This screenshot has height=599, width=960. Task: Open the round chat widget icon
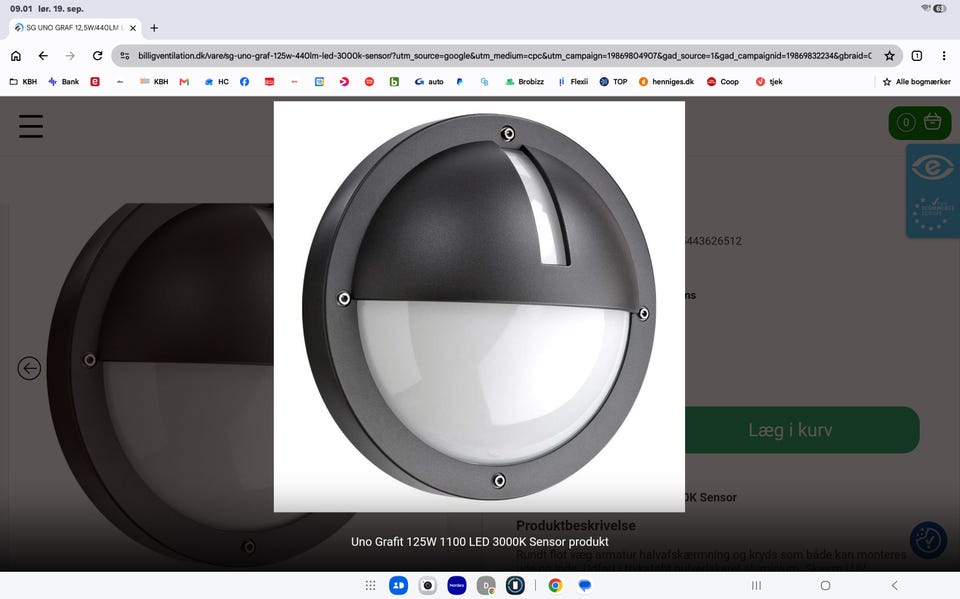928,540
